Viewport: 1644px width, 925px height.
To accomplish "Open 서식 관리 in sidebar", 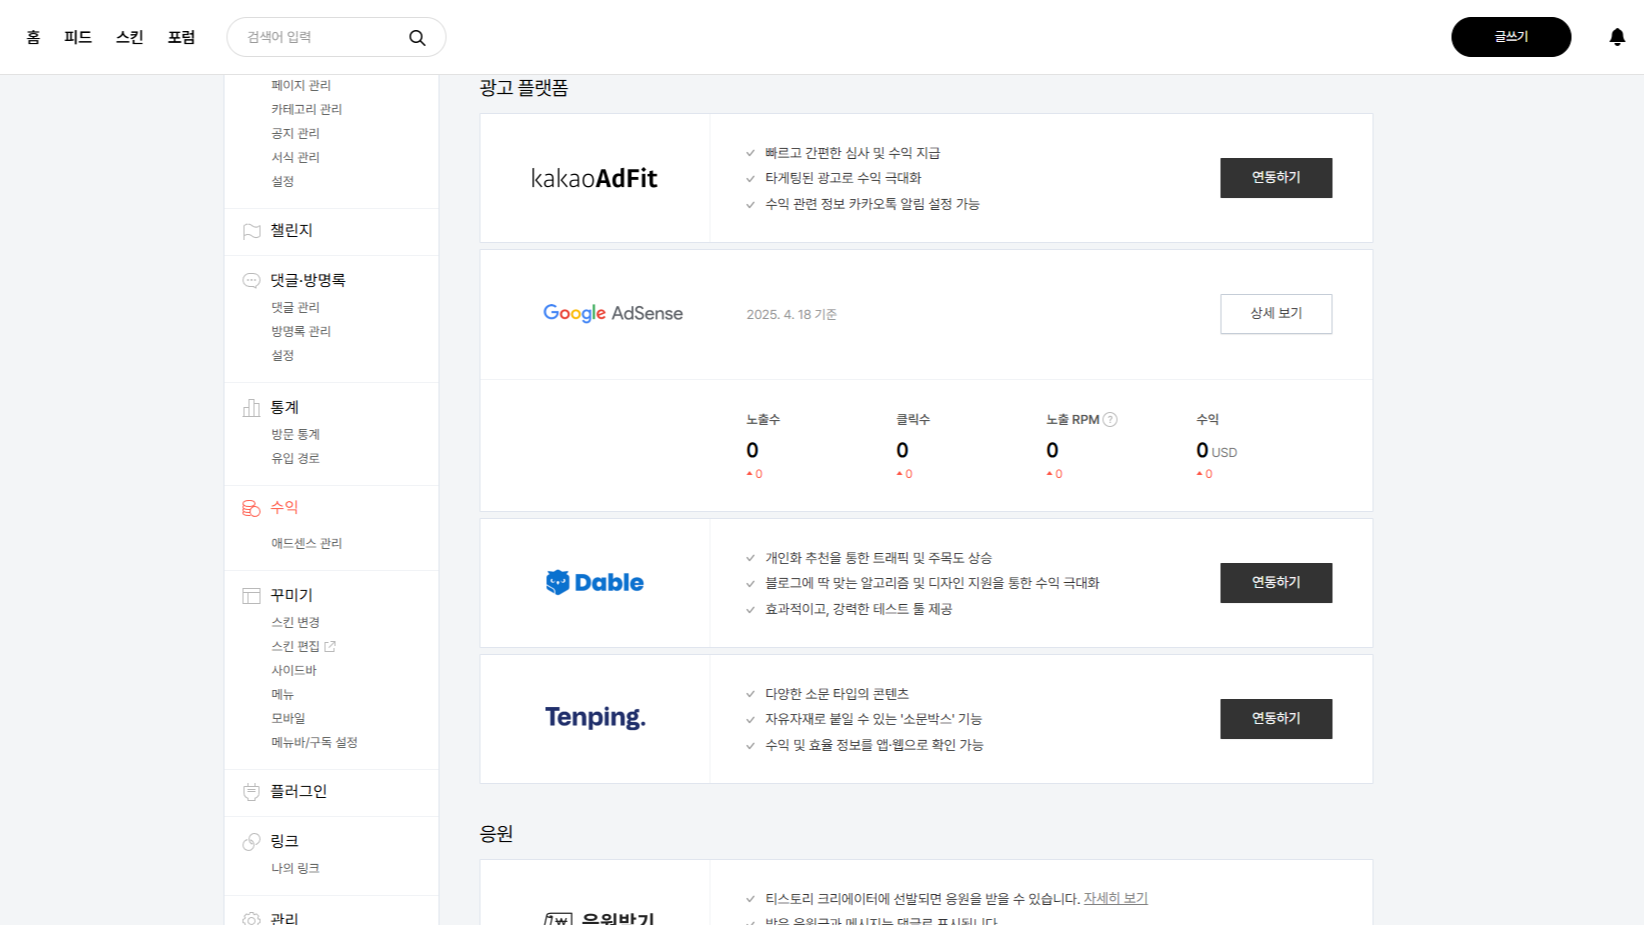I will (x=295, y=158).
